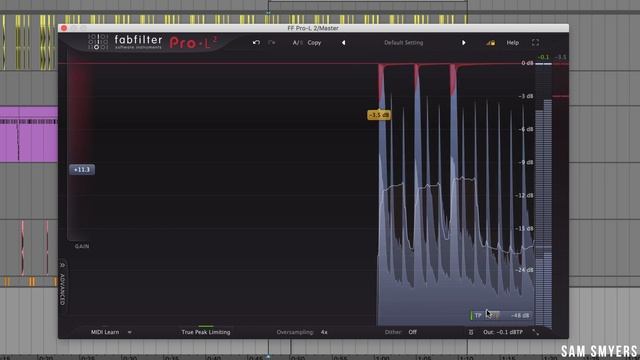Click Copy to copy A/B settings
Image resolution: width=640 pixels, height=360 pixels.
click(314, 42)
